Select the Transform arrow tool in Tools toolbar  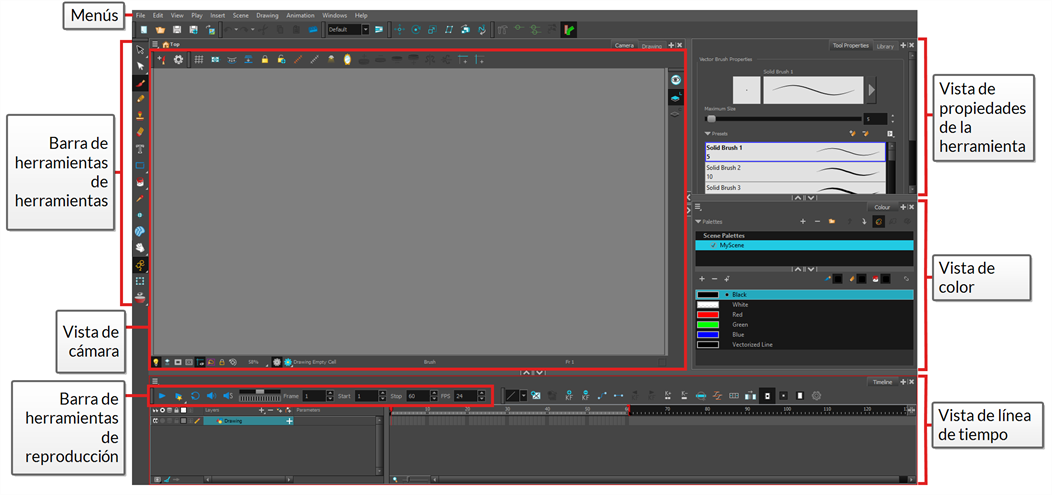point(140,49)
